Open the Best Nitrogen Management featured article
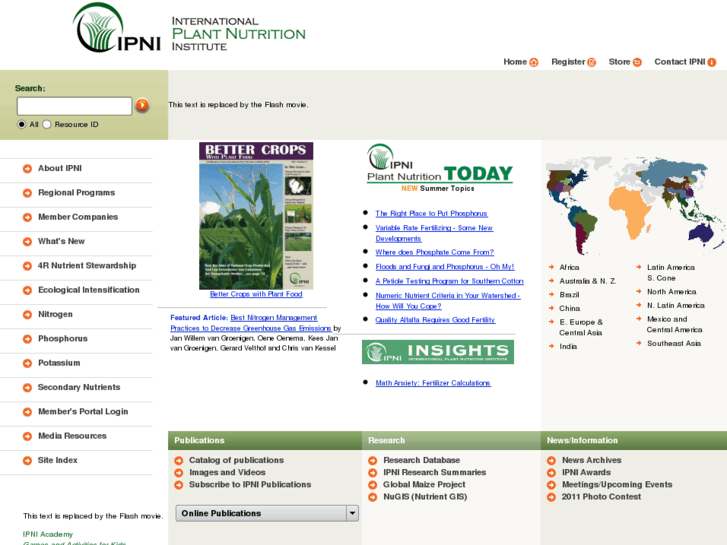This screenshot has width=727, height=545. (x=251, y=323)
